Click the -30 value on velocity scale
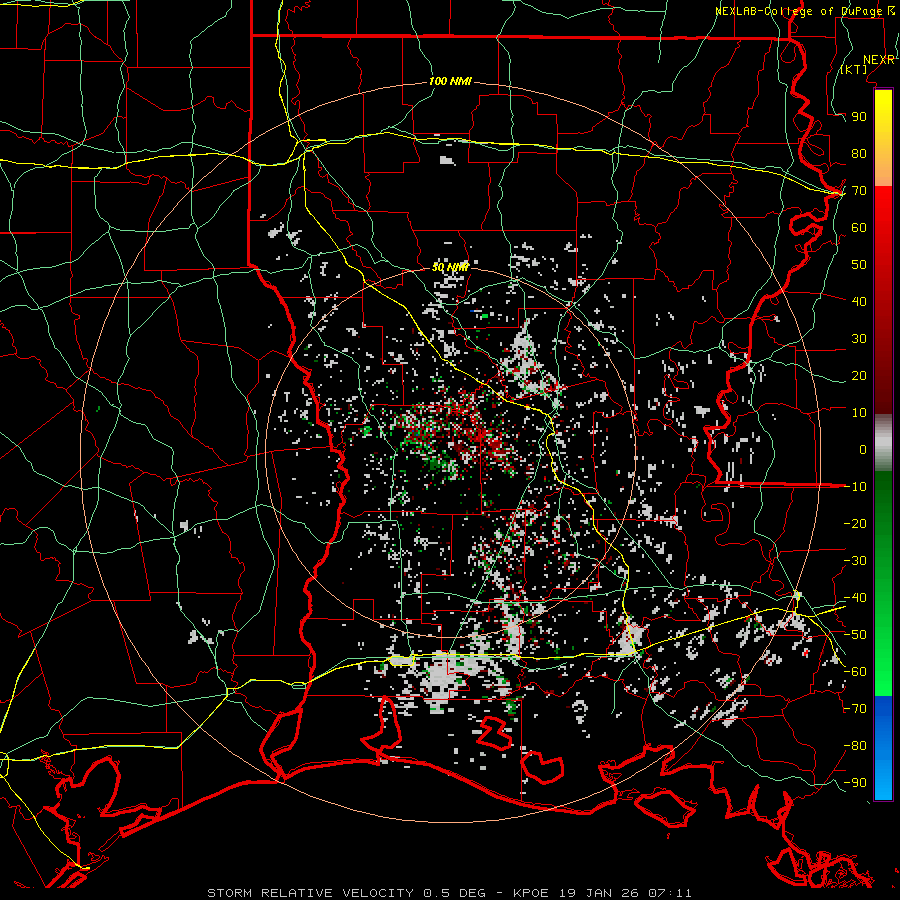This screenshot has width=900, height=900. point(855,561)
